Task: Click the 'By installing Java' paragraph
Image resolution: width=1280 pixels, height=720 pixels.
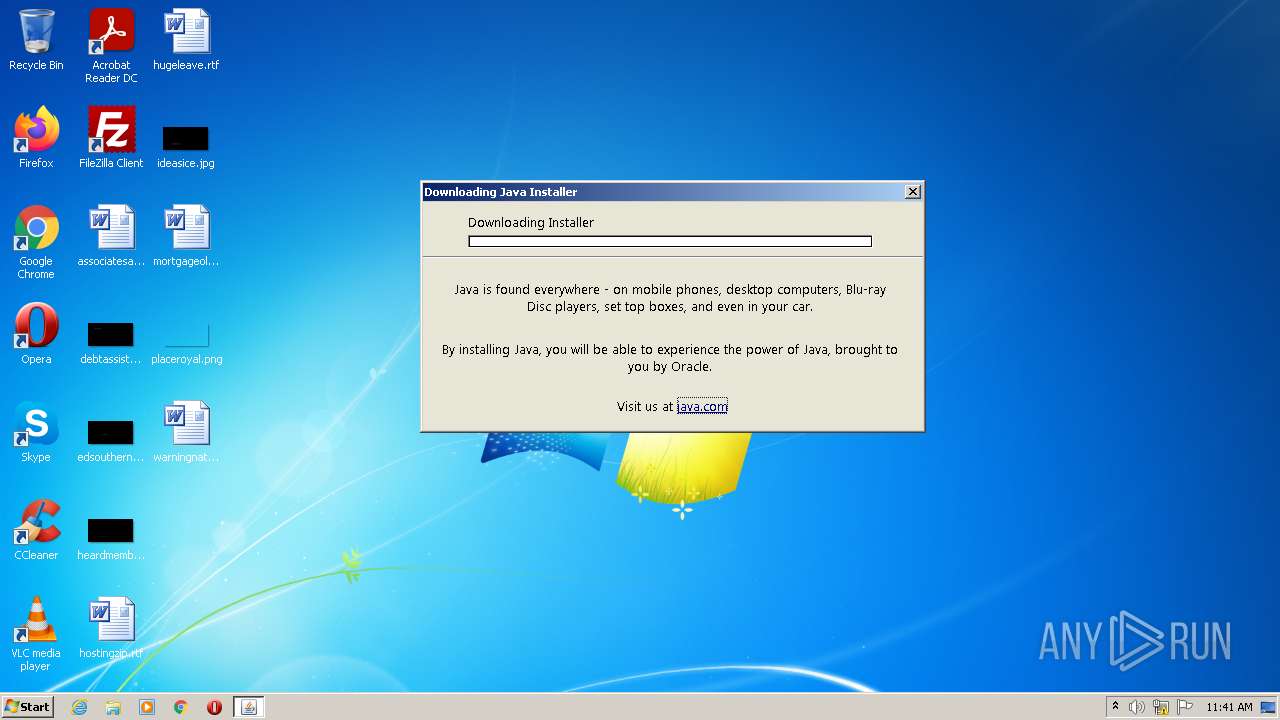Action: 670,358
